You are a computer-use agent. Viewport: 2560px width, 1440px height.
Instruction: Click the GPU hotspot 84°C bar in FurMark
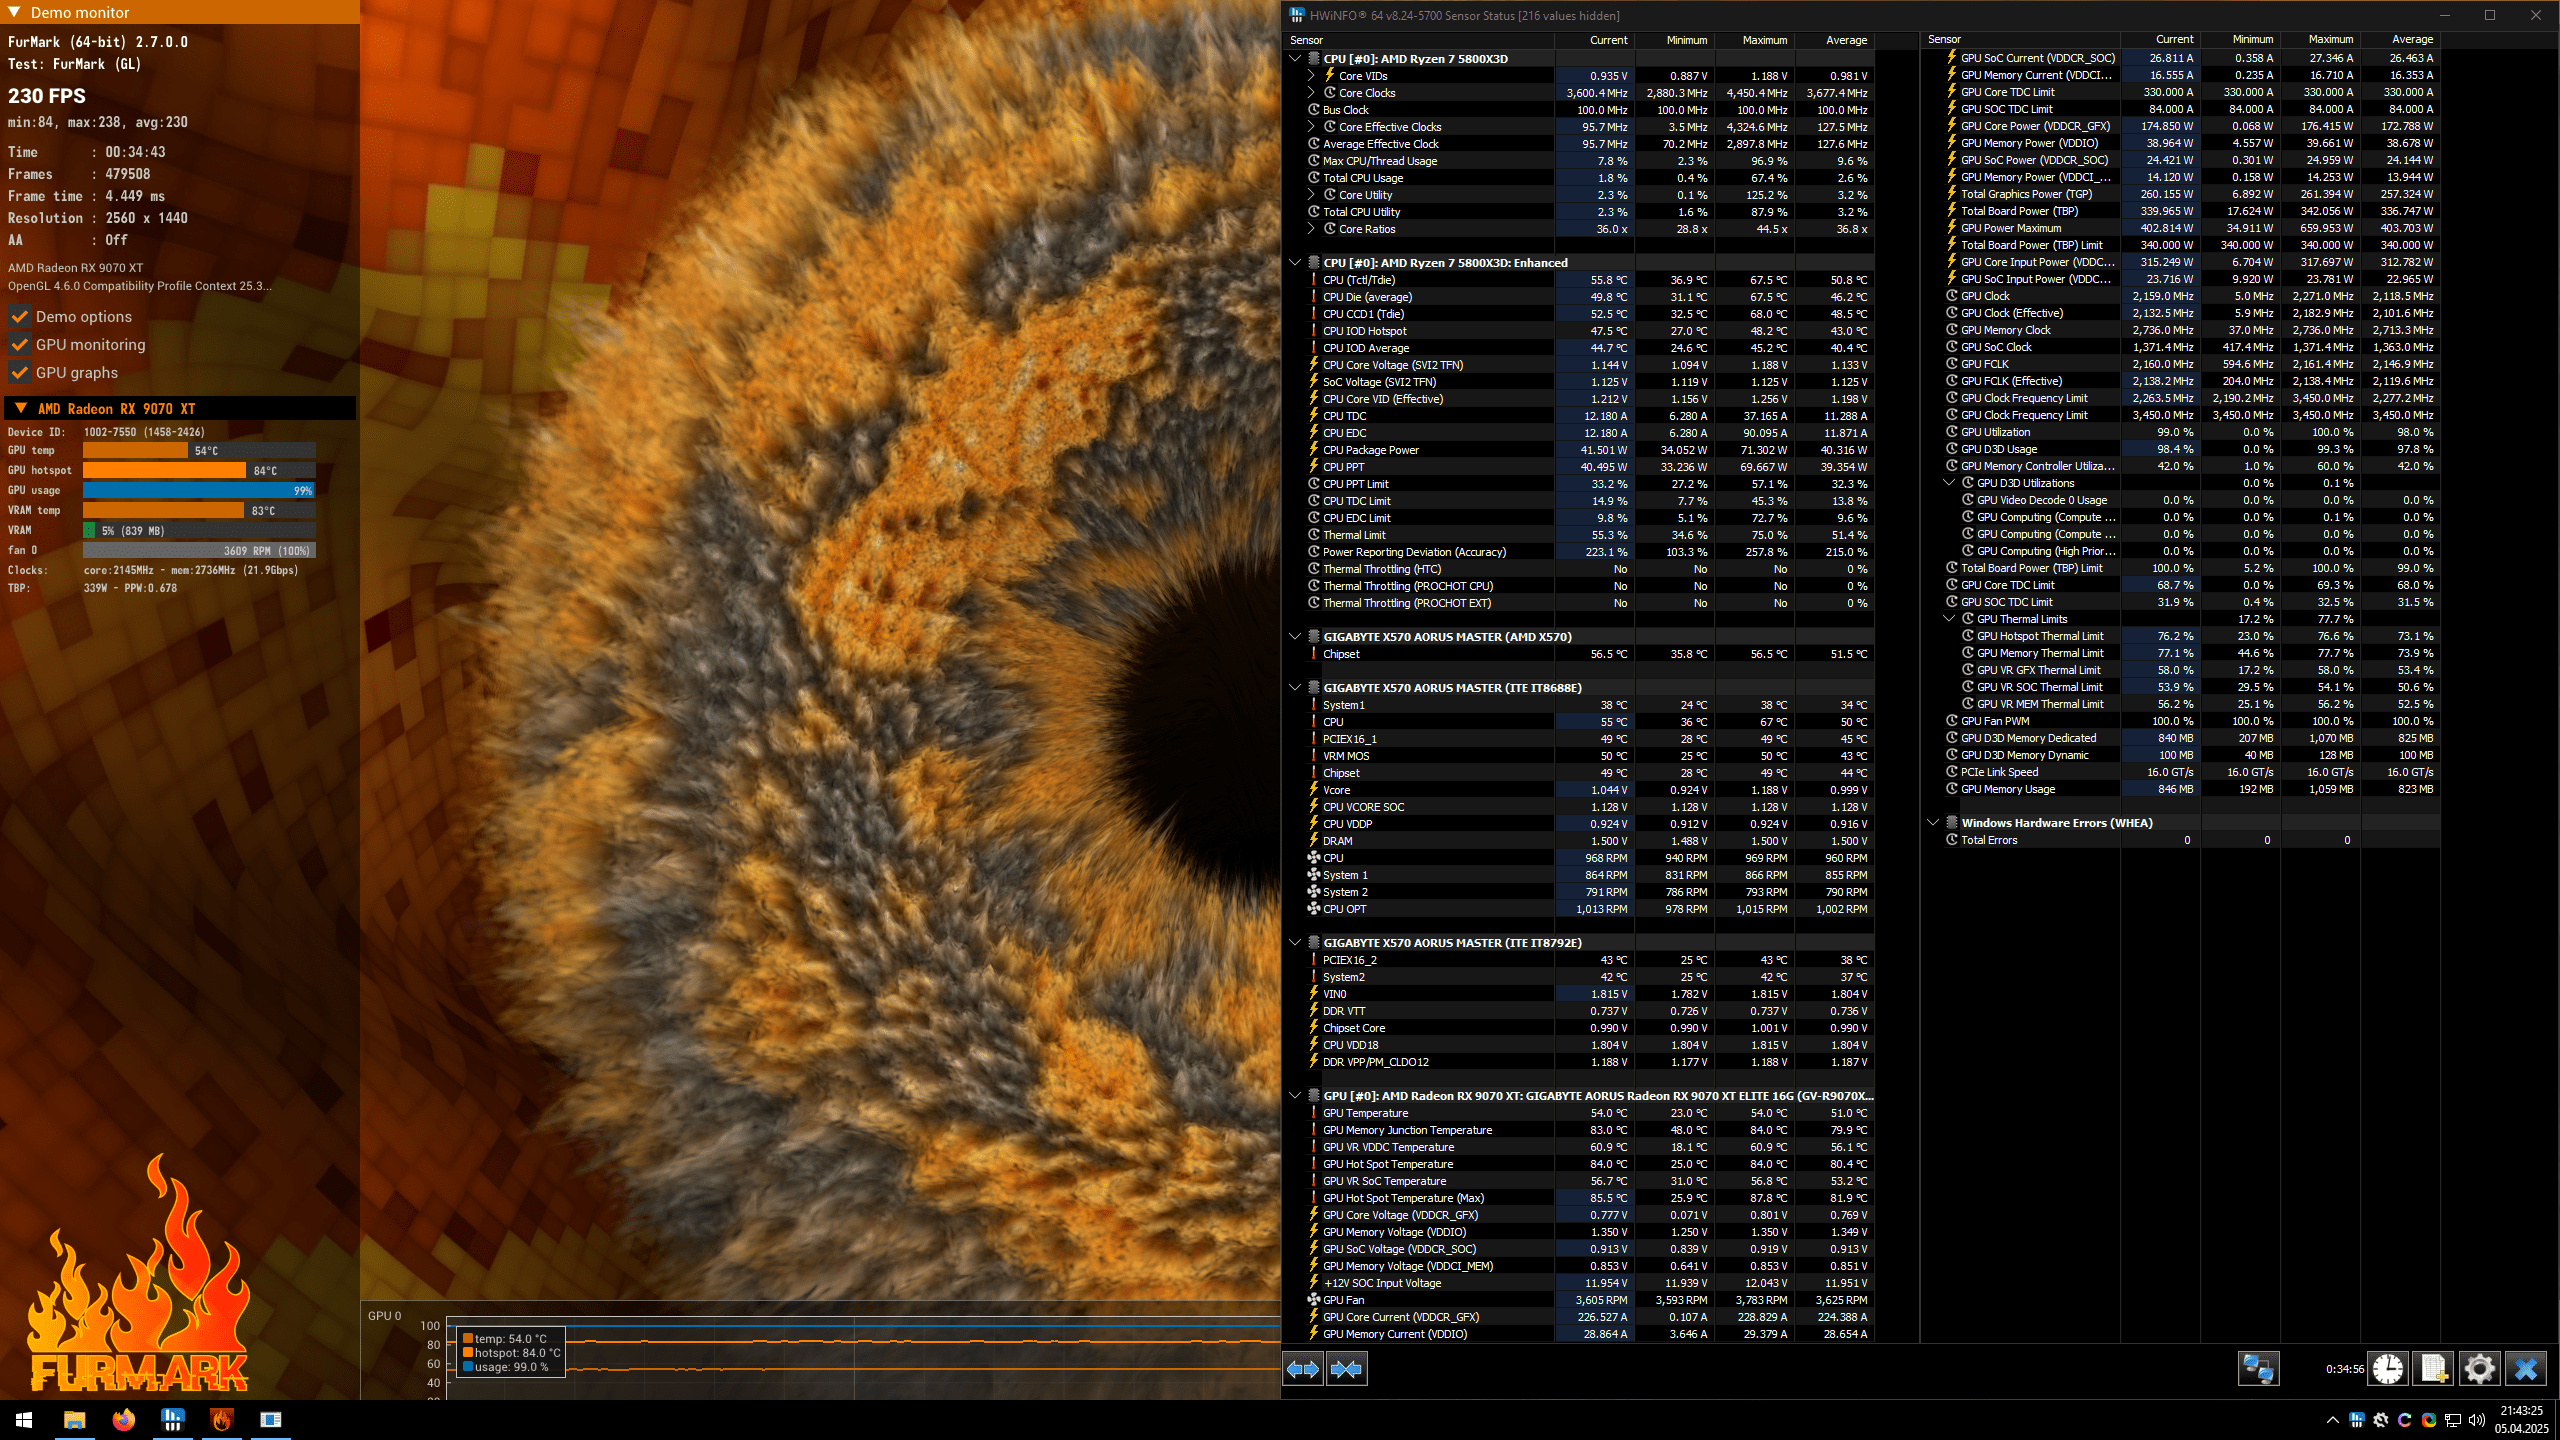(x=199, y=470)
